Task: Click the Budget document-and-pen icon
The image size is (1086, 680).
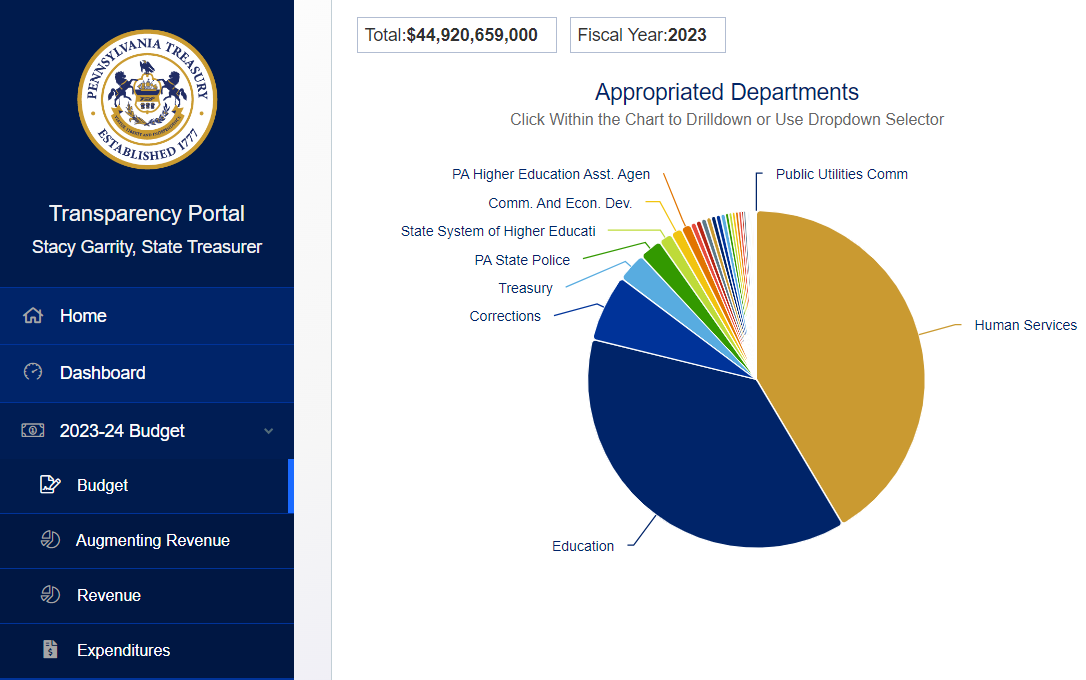Action: pos(50,484)
